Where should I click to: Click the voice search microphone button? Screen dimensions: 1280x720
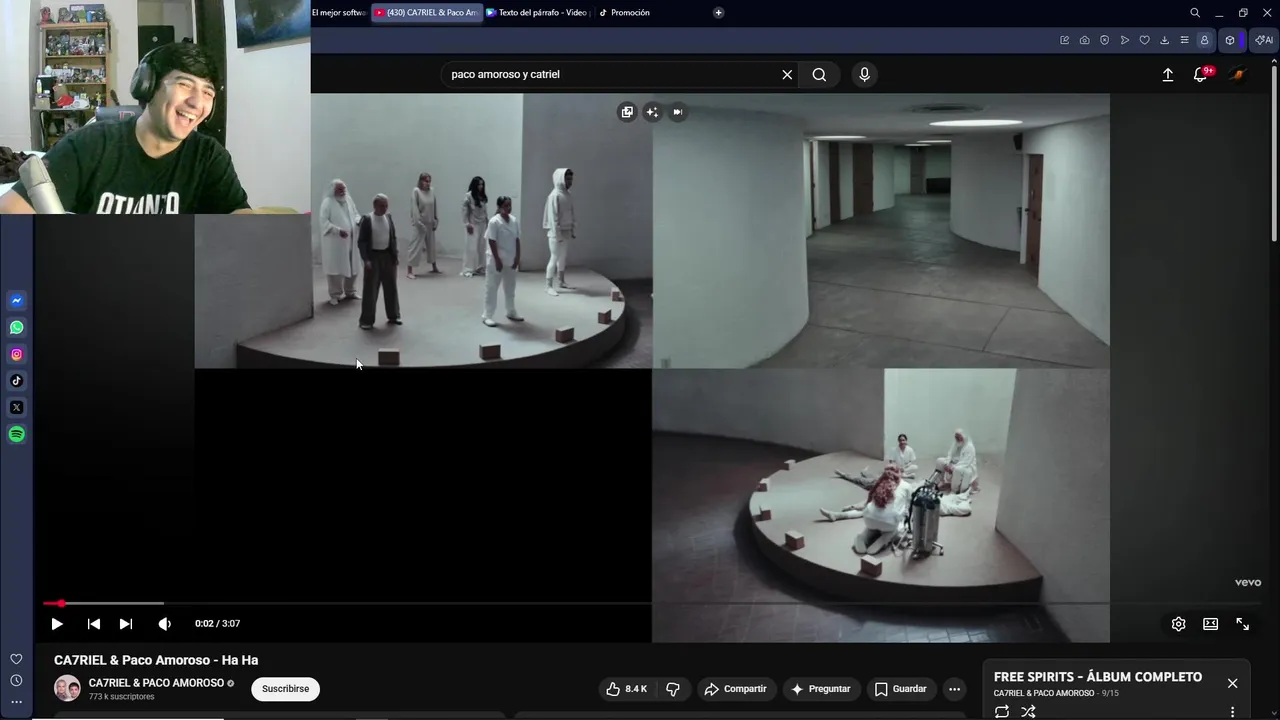click(865, 74)
